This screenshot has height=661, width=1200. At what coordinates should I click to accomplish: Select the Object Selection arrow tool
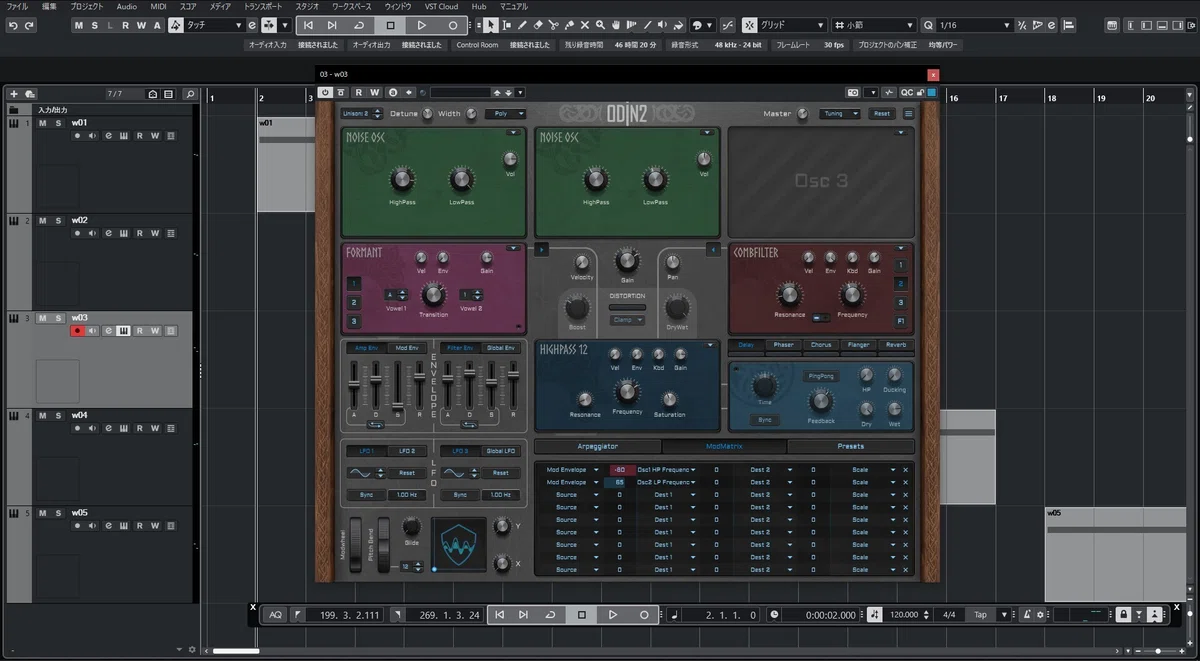point(493,25)
